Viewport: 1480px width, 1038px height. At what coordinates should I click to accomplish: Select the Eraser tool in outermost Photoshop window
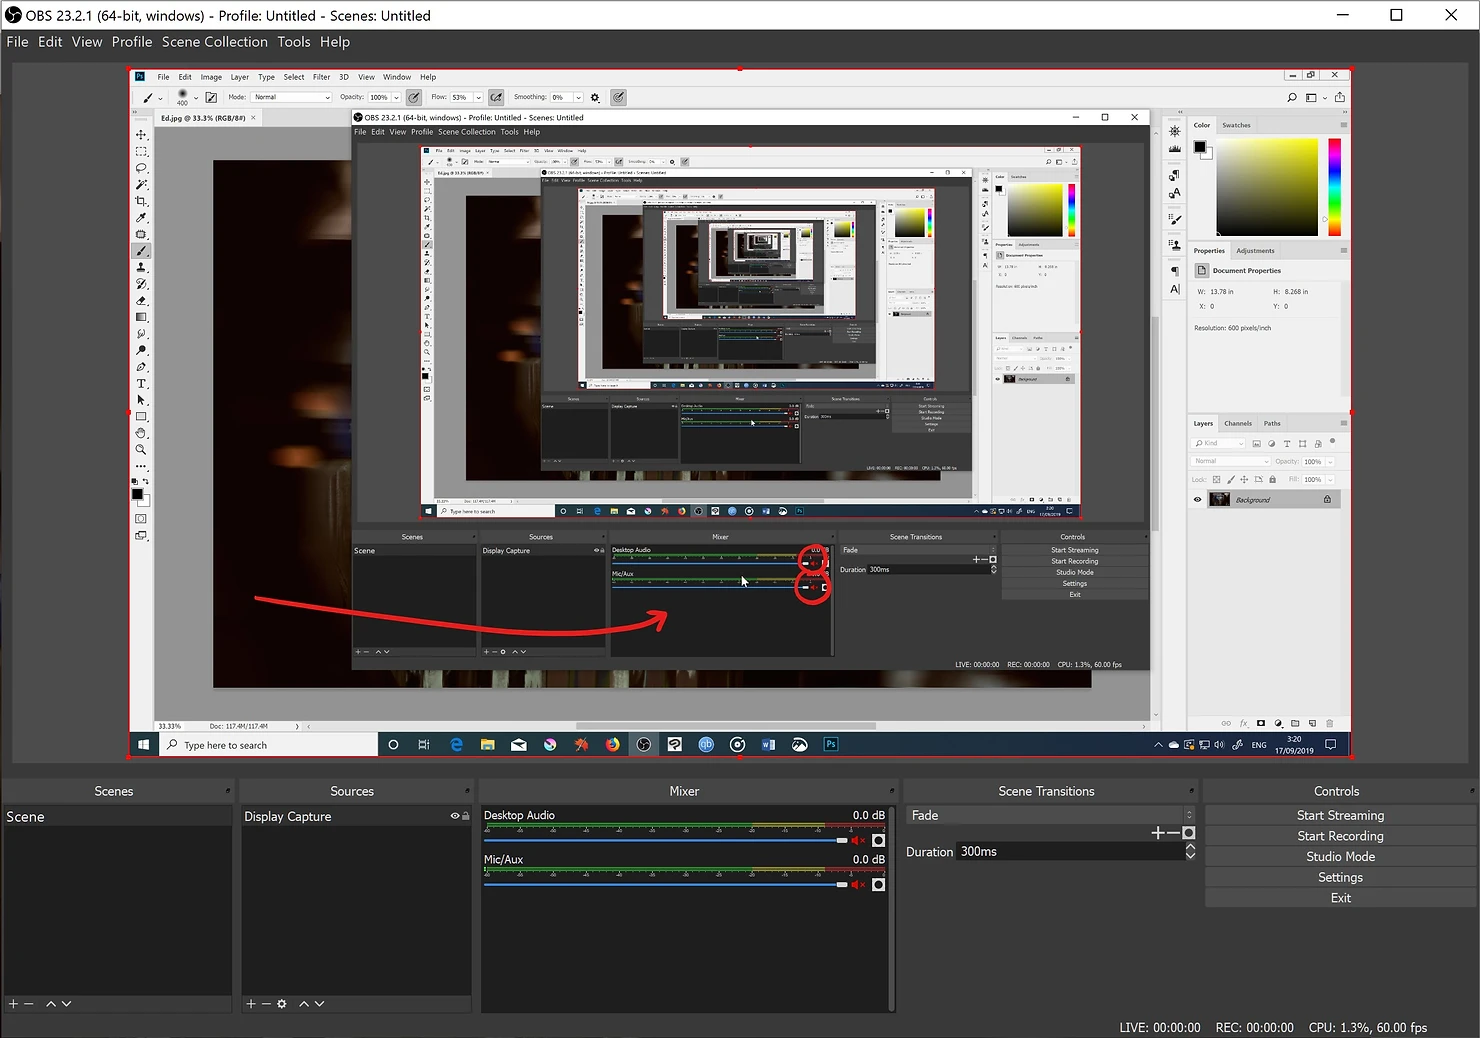click(141, 301)
